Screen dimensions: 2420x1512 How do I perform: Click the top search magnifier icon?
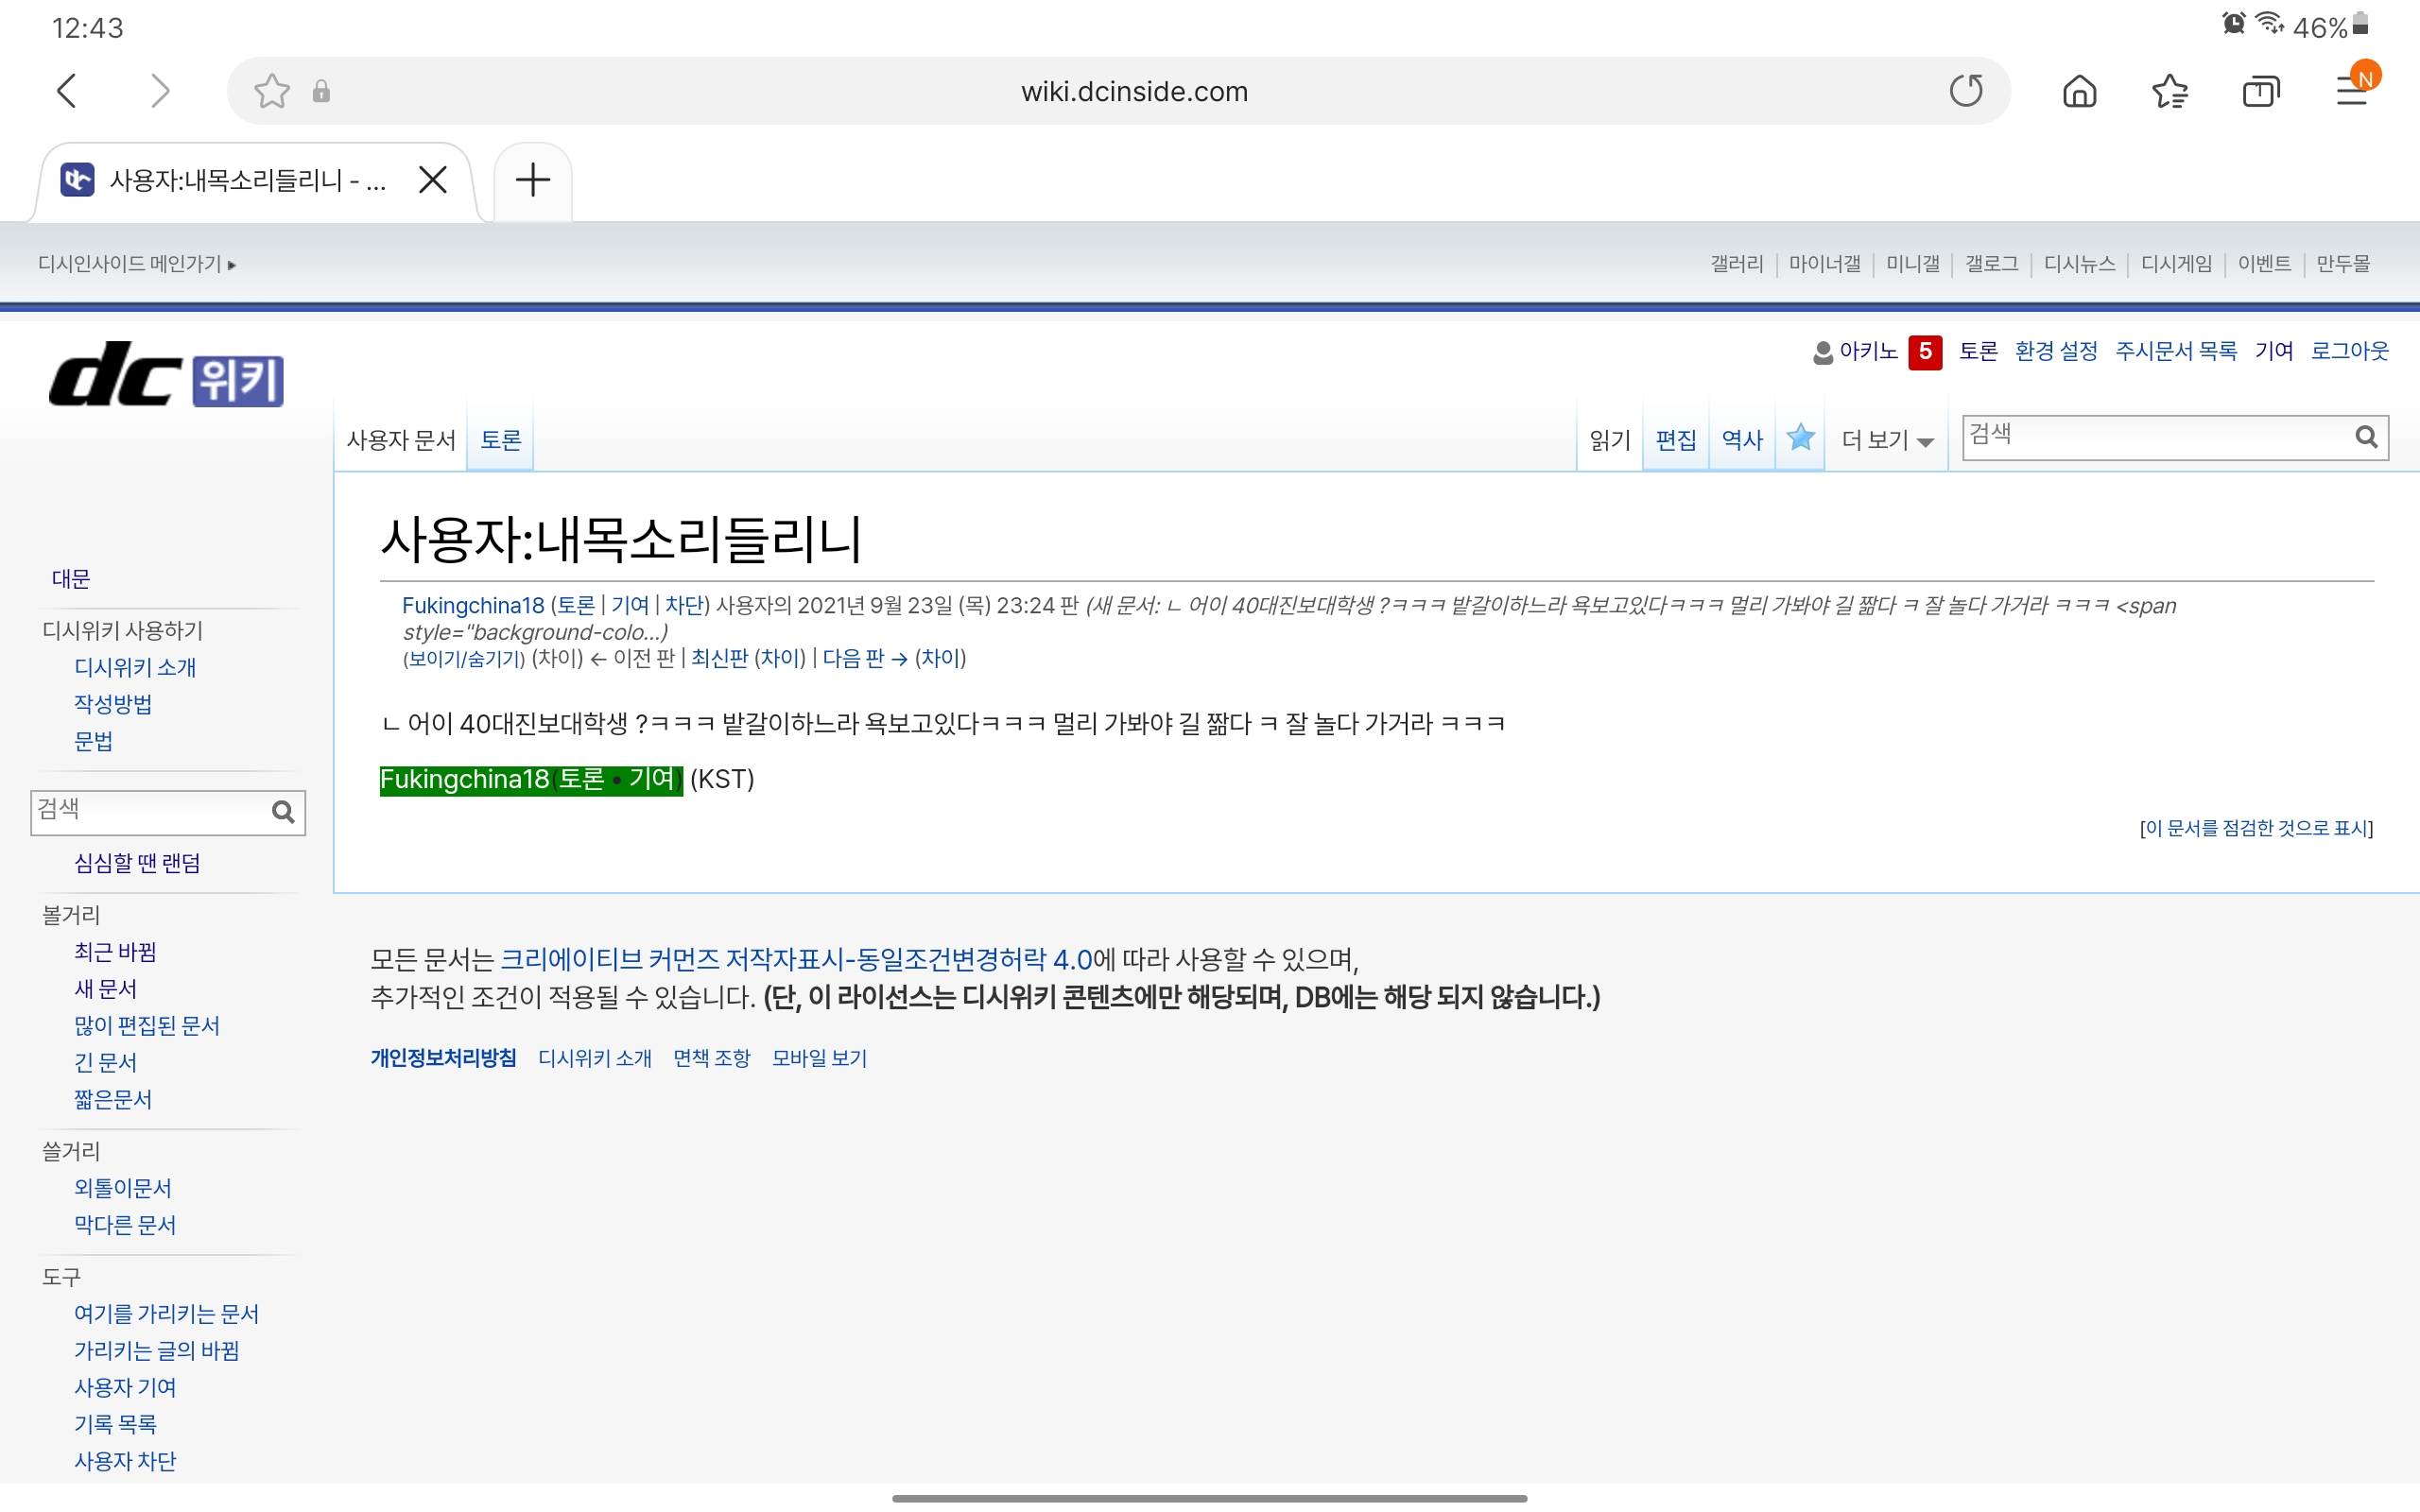click(2366, 437)
